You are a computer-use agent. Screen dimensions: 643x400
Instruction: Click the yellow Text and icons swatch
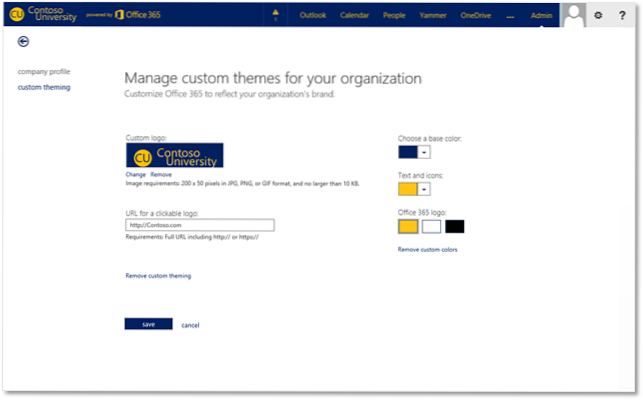[408, 189]
